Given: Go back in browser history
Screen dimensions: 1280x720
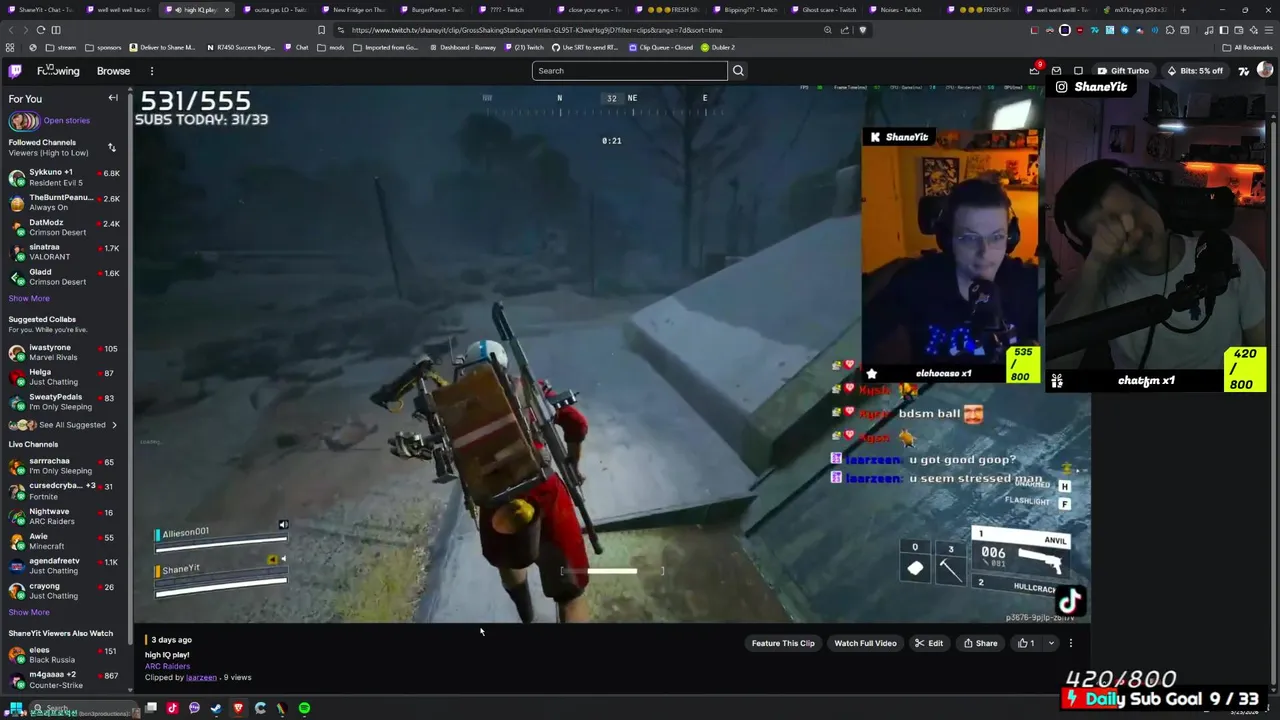Looking at the screenshot, I should 10,30.
